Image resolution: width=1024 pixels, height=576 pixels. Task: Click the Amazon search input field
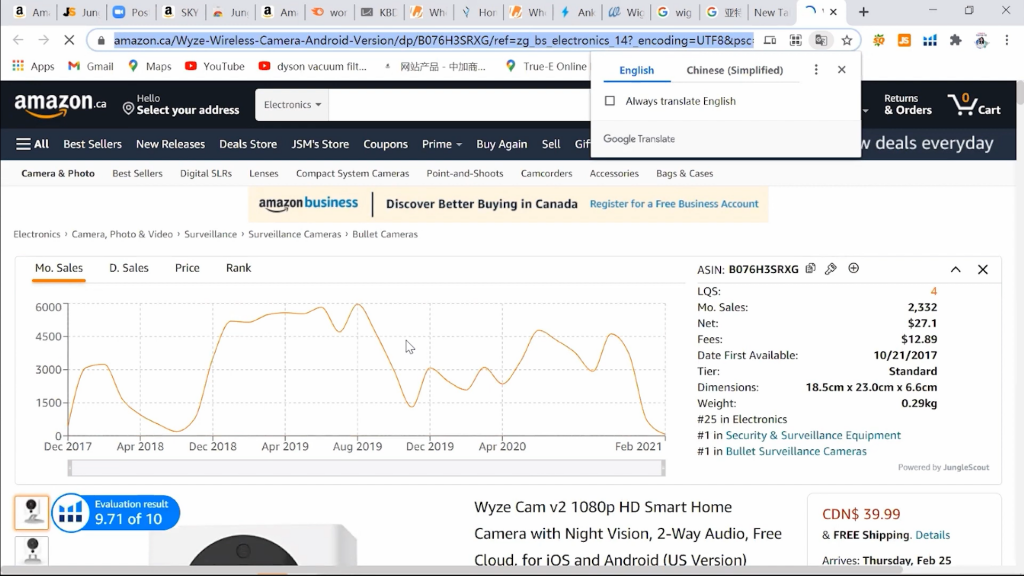pyautogui.click(x=460, y=104)
